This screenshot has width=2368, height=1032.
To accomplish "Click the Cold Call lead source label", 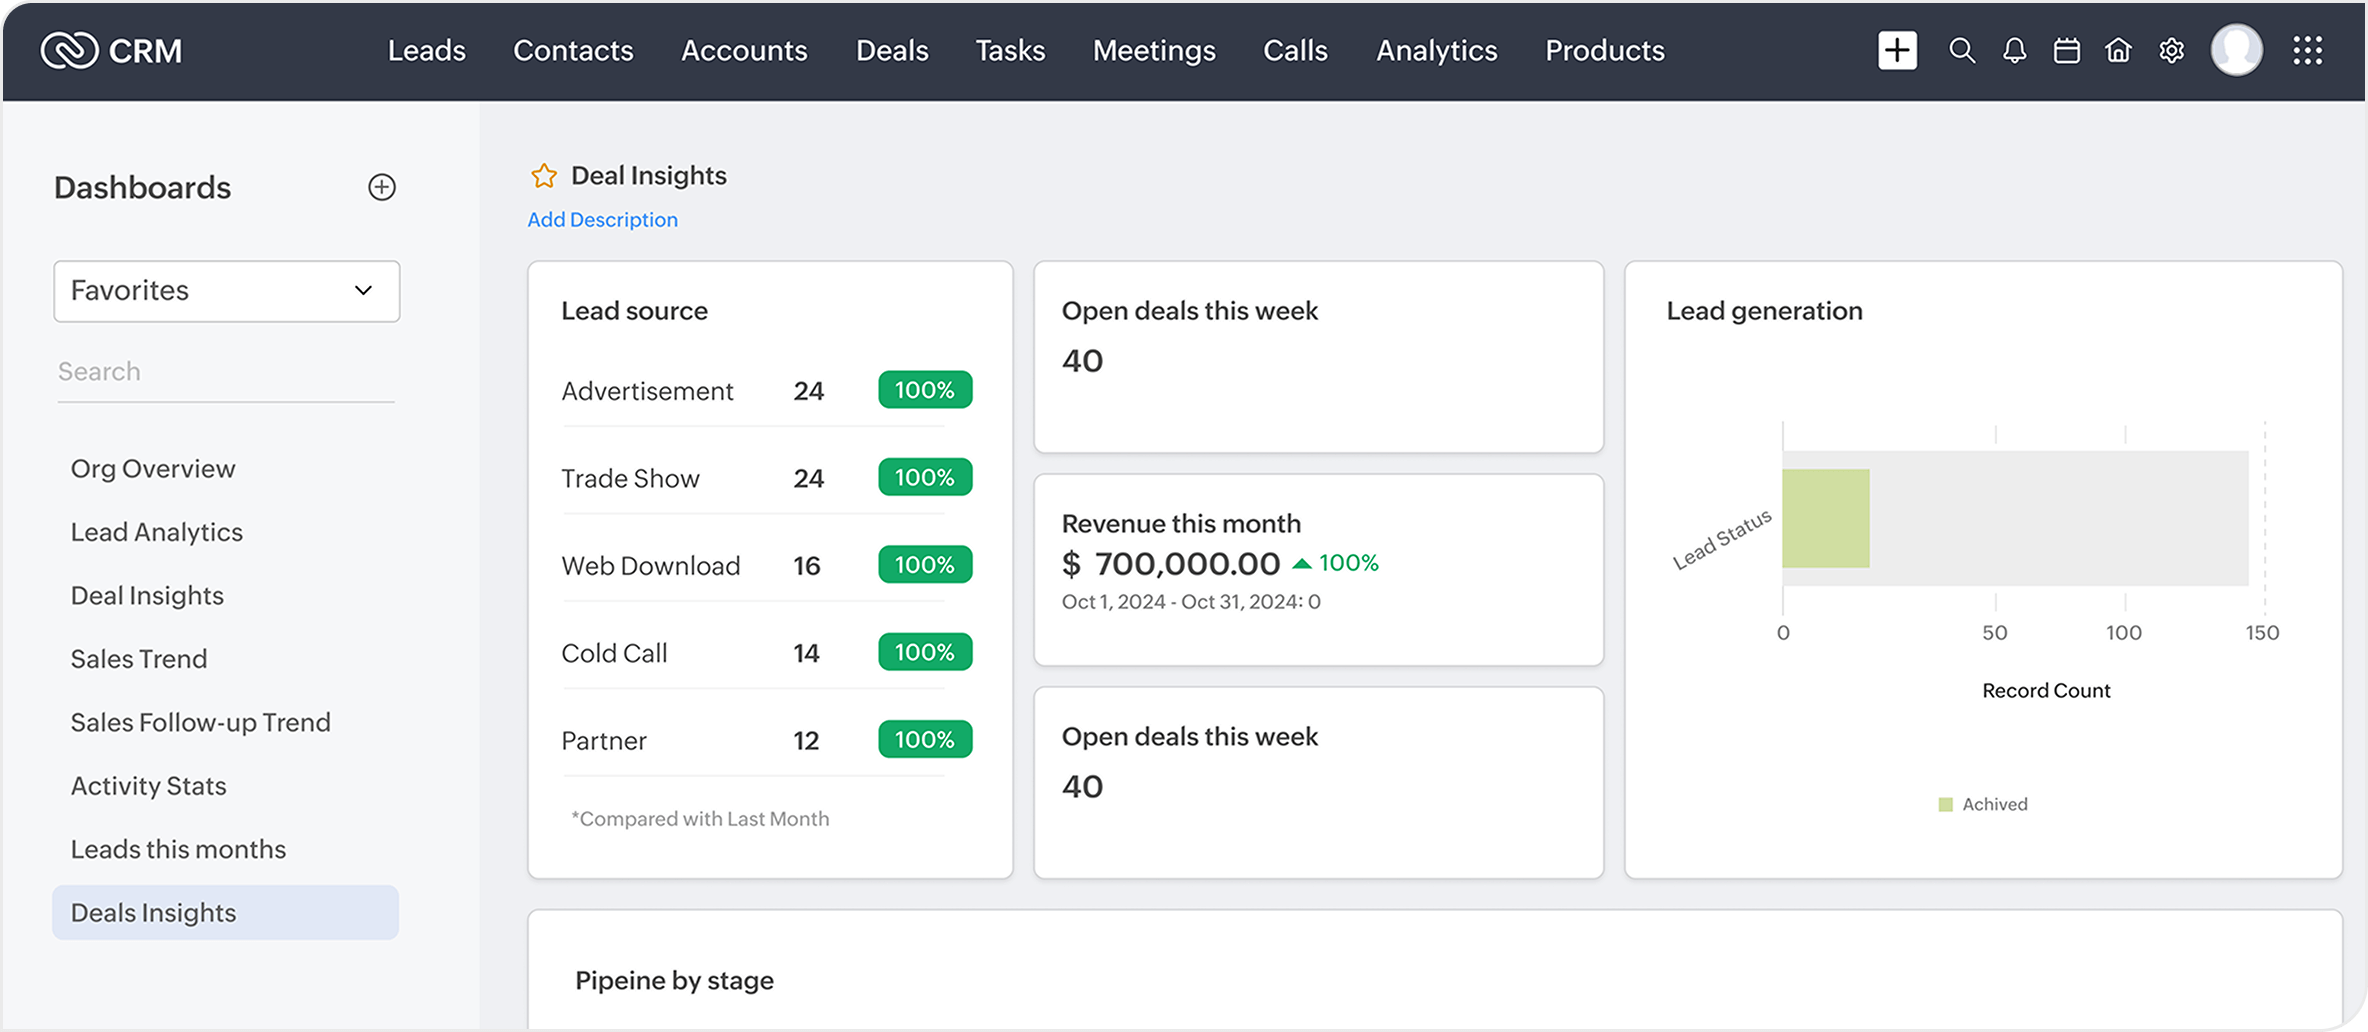I will click(614, 653).
